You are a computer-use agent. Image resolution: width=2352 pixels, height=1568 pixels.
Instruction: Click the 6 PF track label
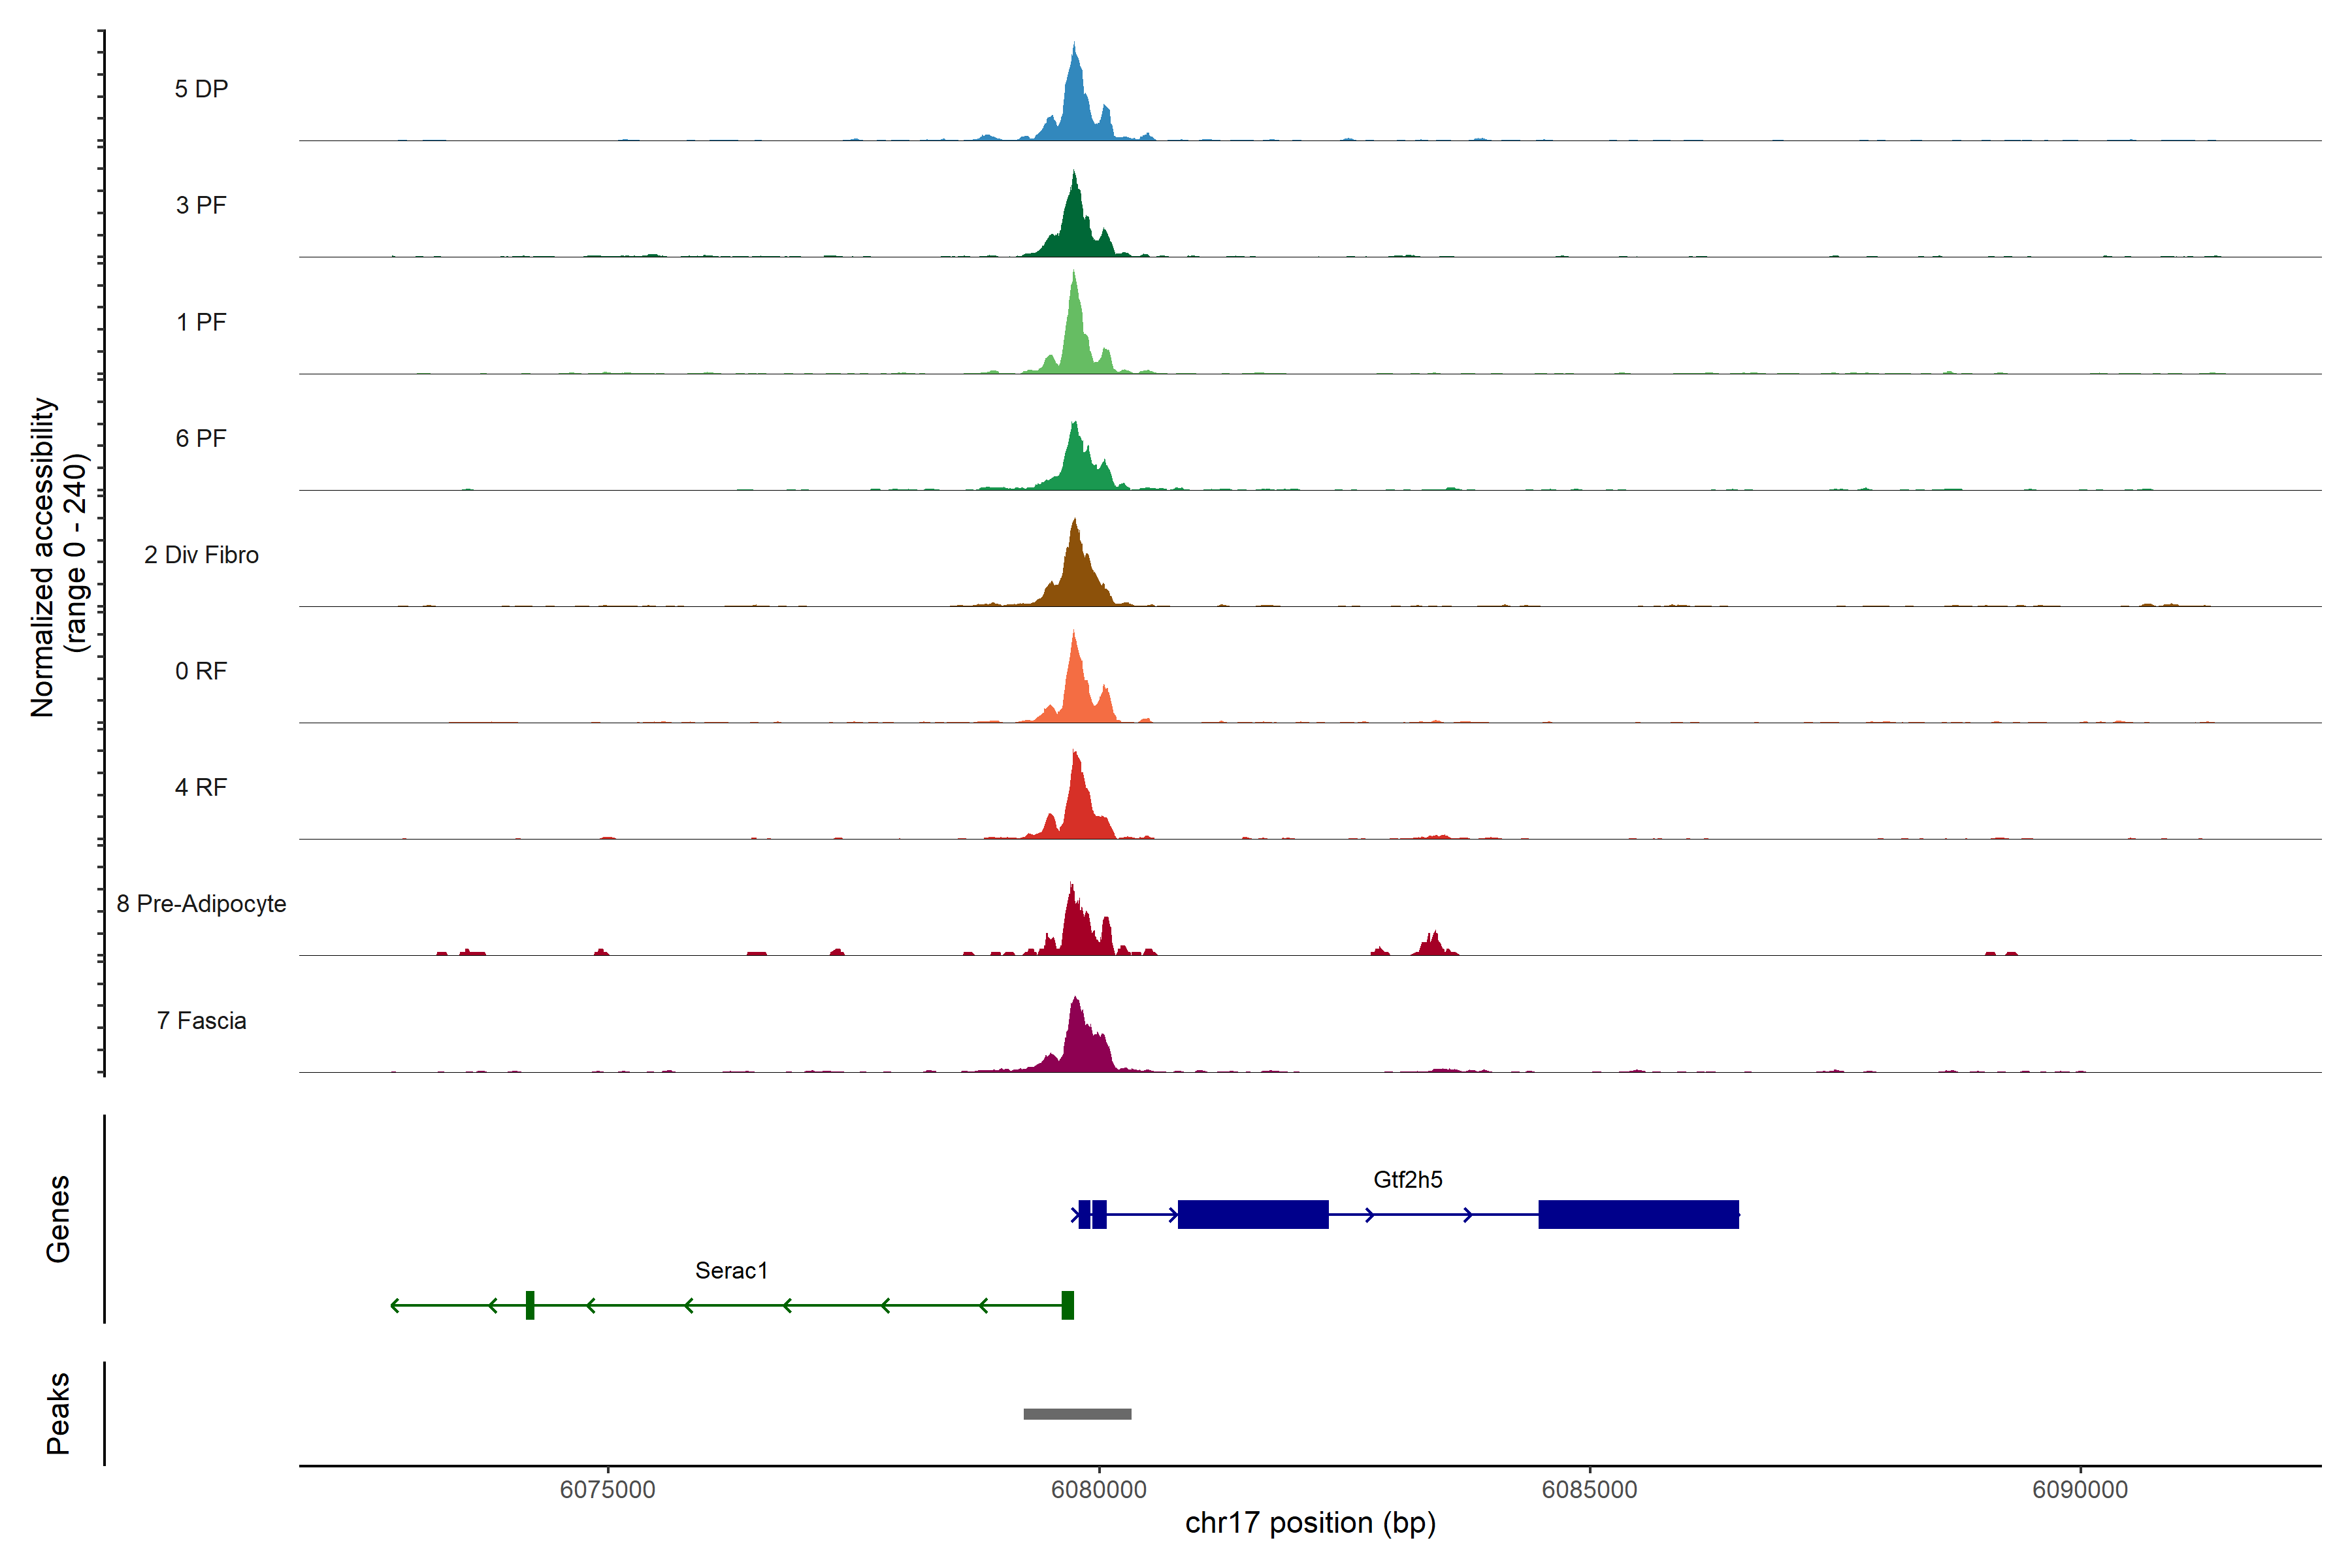[201, 438]
